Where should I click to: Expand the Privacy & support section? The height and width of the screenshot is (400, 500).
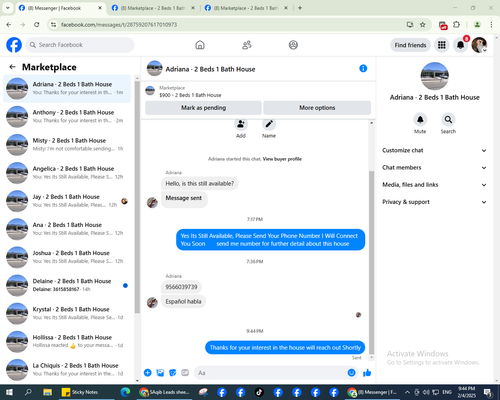point(434,202)
